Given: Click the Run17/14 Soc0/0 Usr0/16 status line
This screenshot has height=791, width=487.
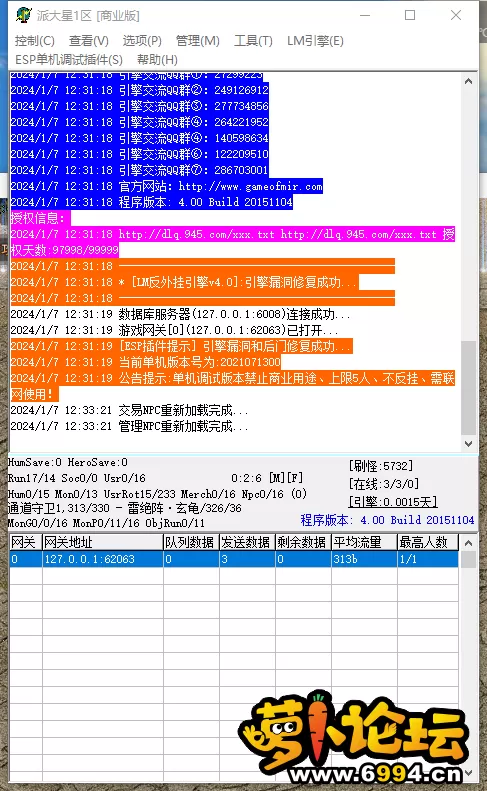Looking at the screenshot, I should 76,478.
